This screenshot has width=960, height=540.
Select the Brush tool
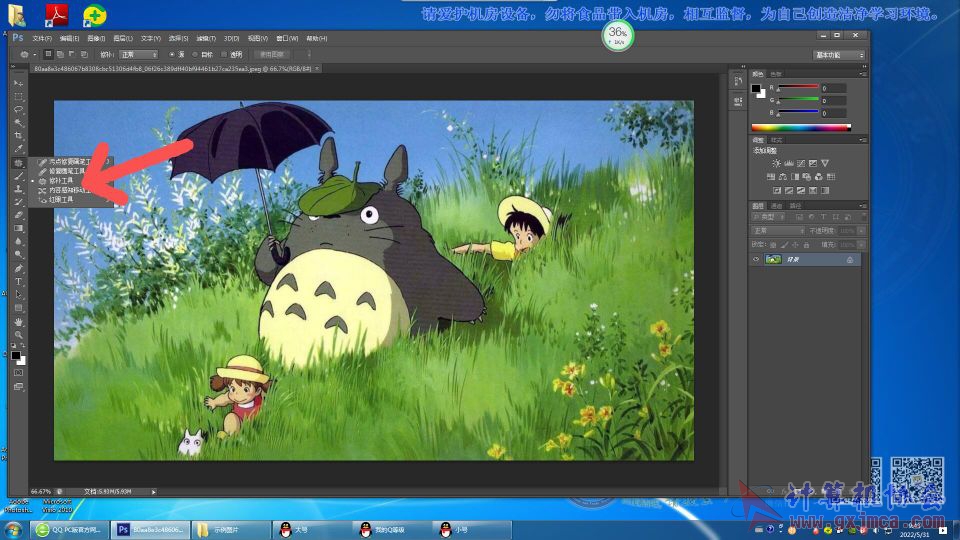(18, 176)
